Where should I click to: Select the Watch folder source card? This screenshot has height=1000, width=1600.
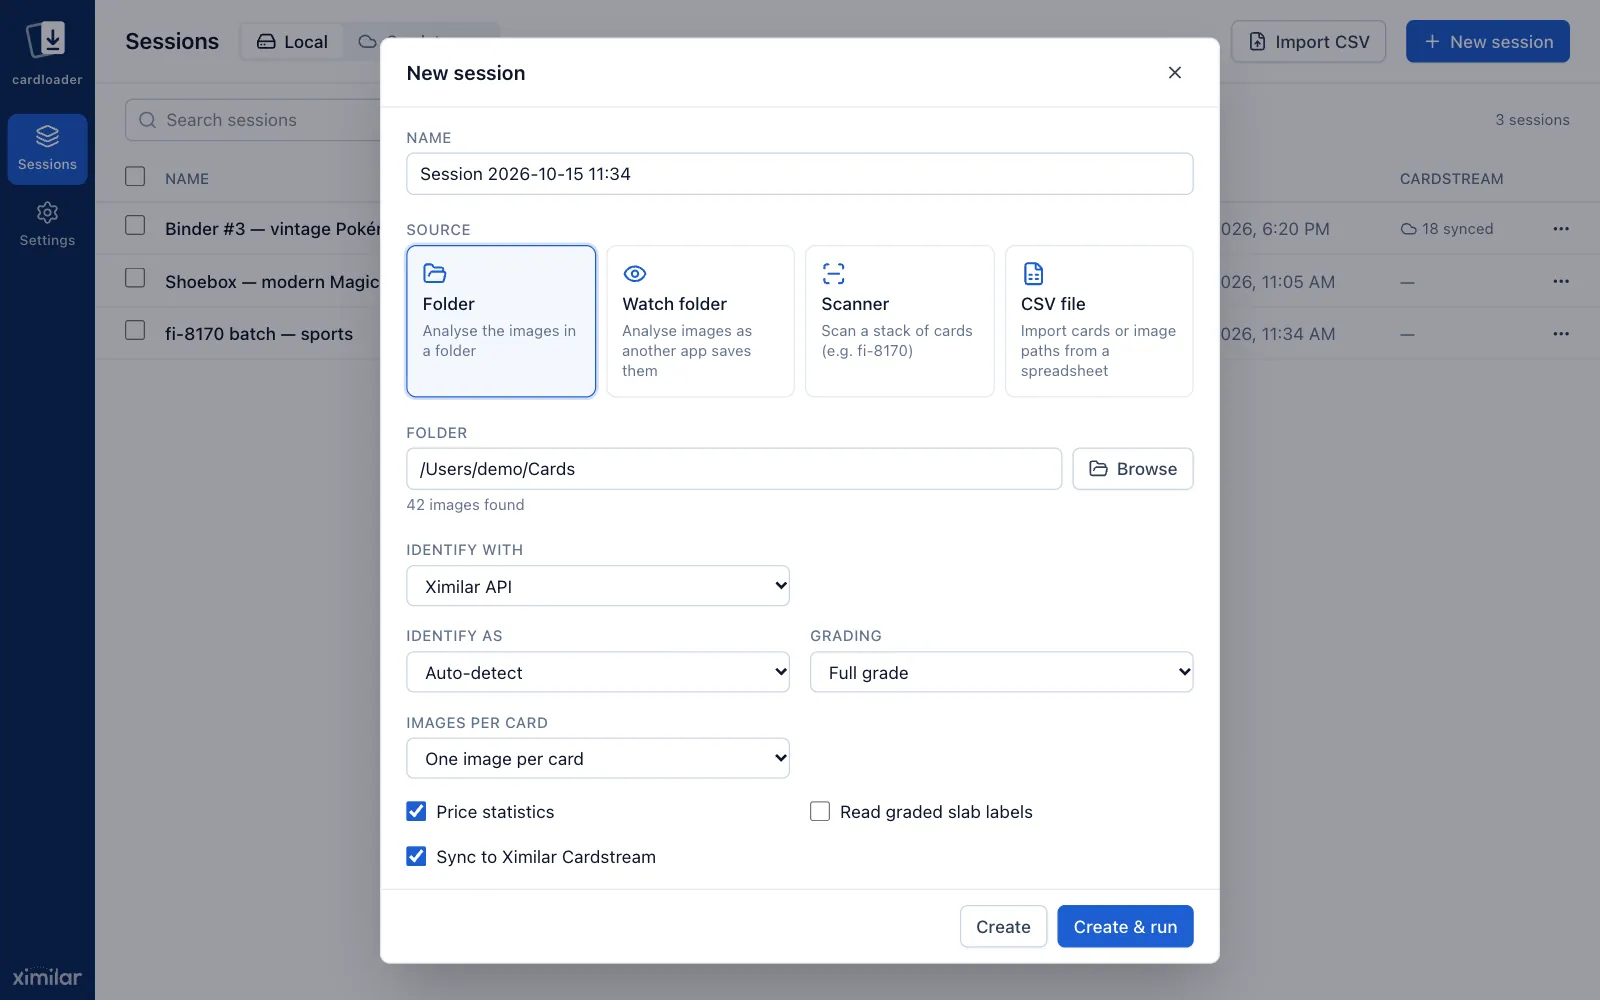[700, 321]
